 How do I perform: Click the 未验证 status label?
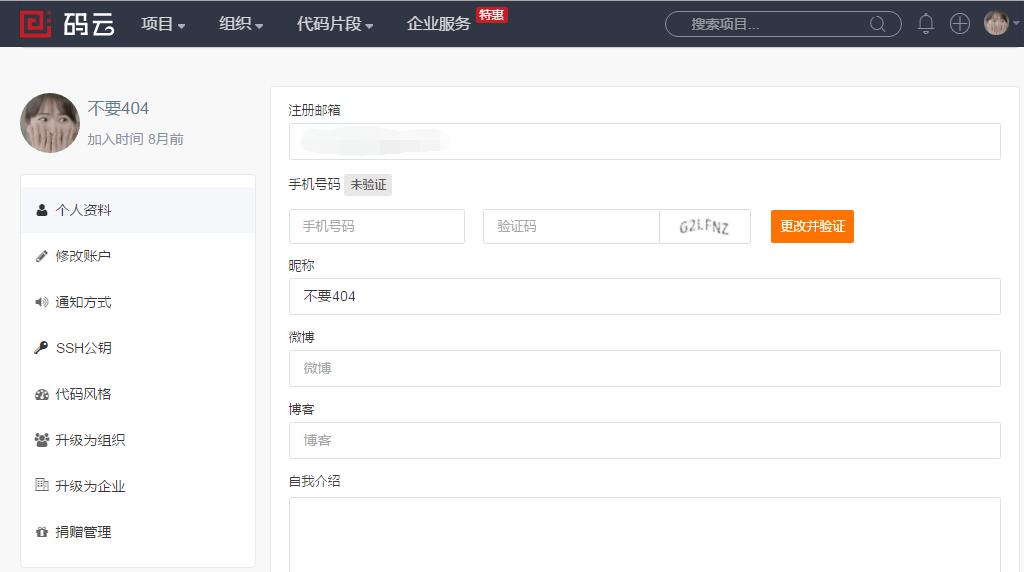coord(368,185)
